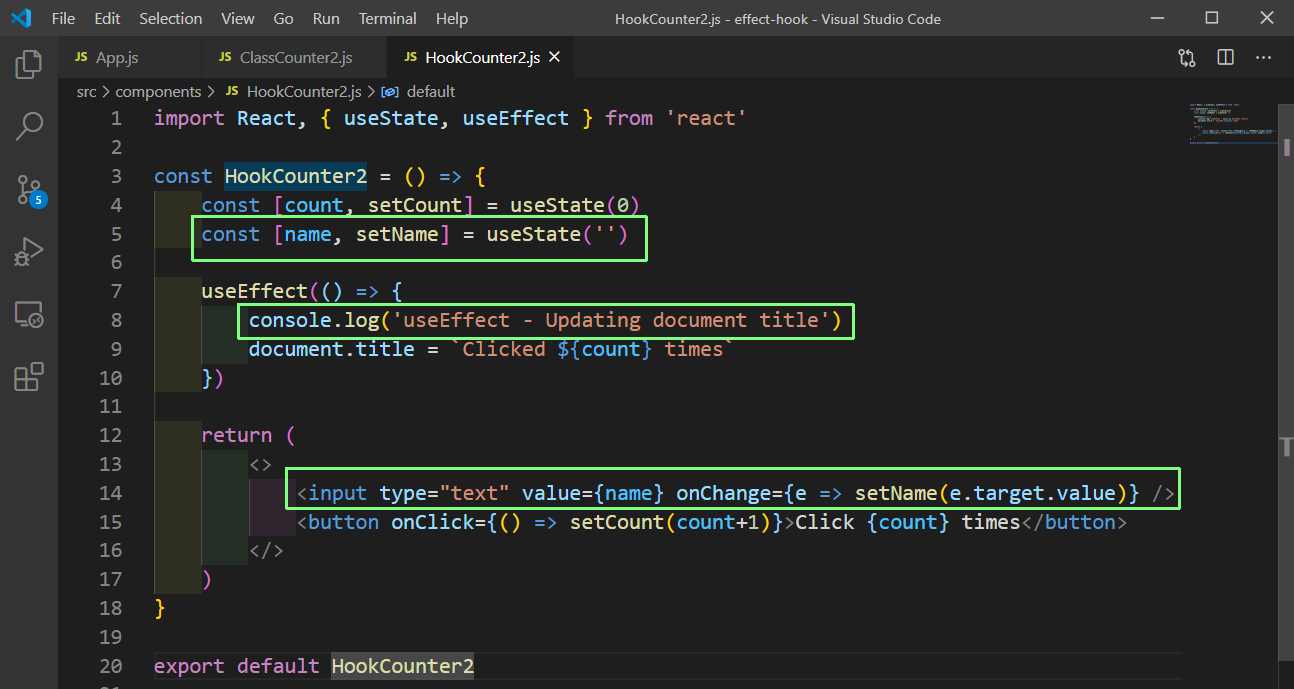Split the editor to the right
The height and width of the screenshot is (689, 1294).
(x=1225, y=58)
